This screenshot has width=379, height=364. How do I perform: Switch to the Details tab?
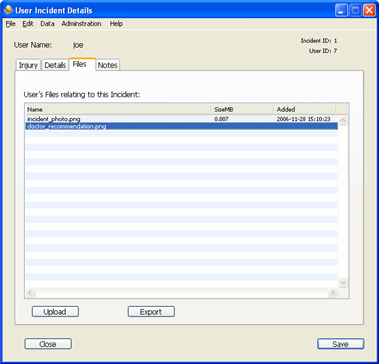pyautogui.click(x=55, y=65)
